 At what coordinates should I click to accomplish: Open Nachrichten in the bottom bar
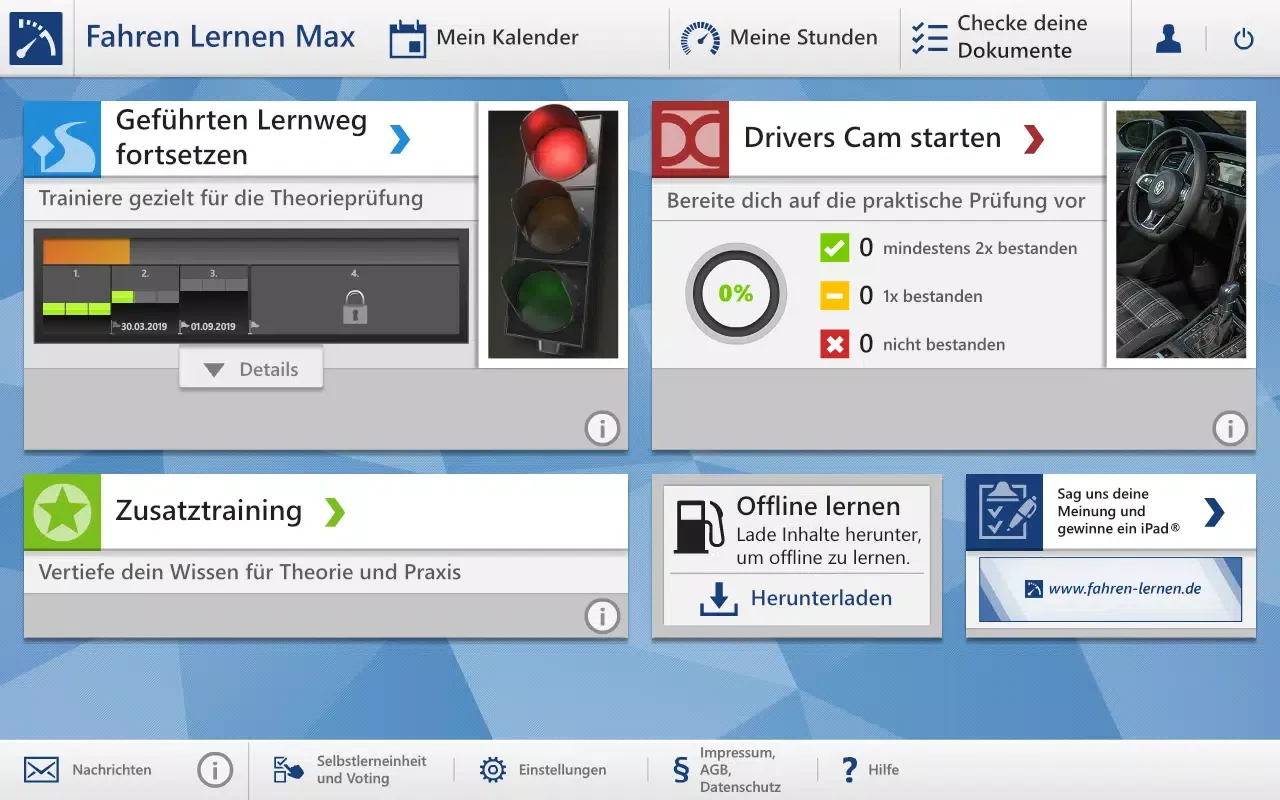(87, 770)
